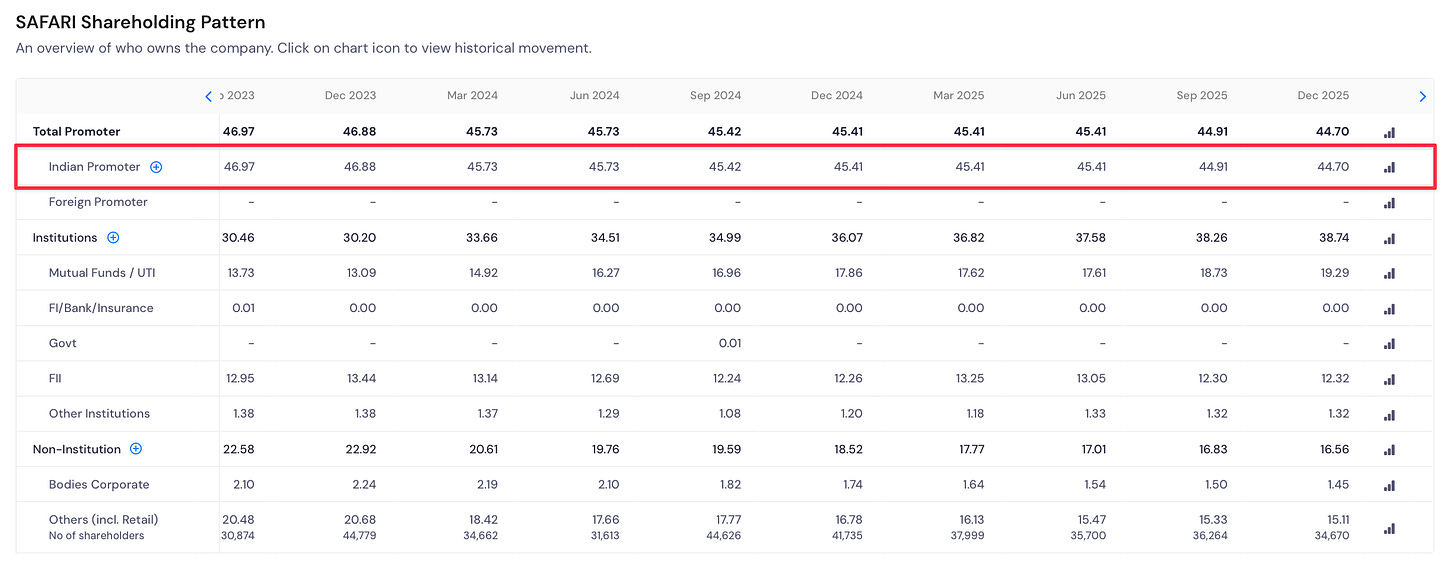Click the Institutions row label
Image resolution: width=1456 pixels, height=580 pixels.
point(65,238)
